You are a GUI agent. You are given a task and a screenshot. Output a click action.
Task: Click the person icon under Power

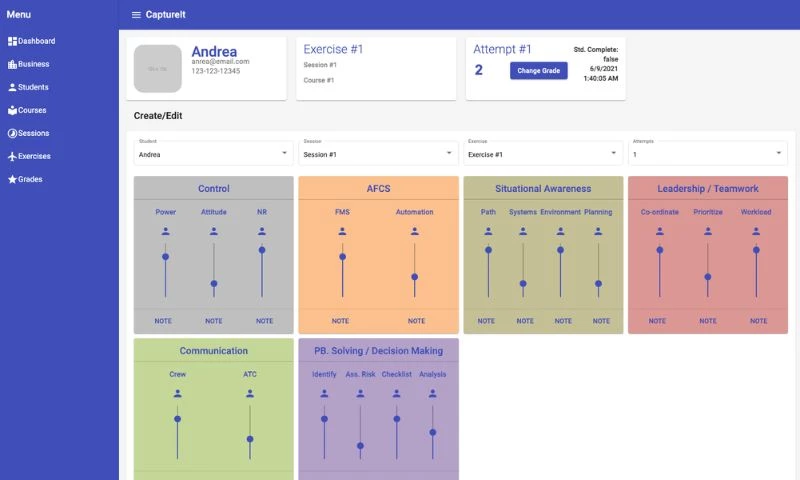click(x=165, y=231)
